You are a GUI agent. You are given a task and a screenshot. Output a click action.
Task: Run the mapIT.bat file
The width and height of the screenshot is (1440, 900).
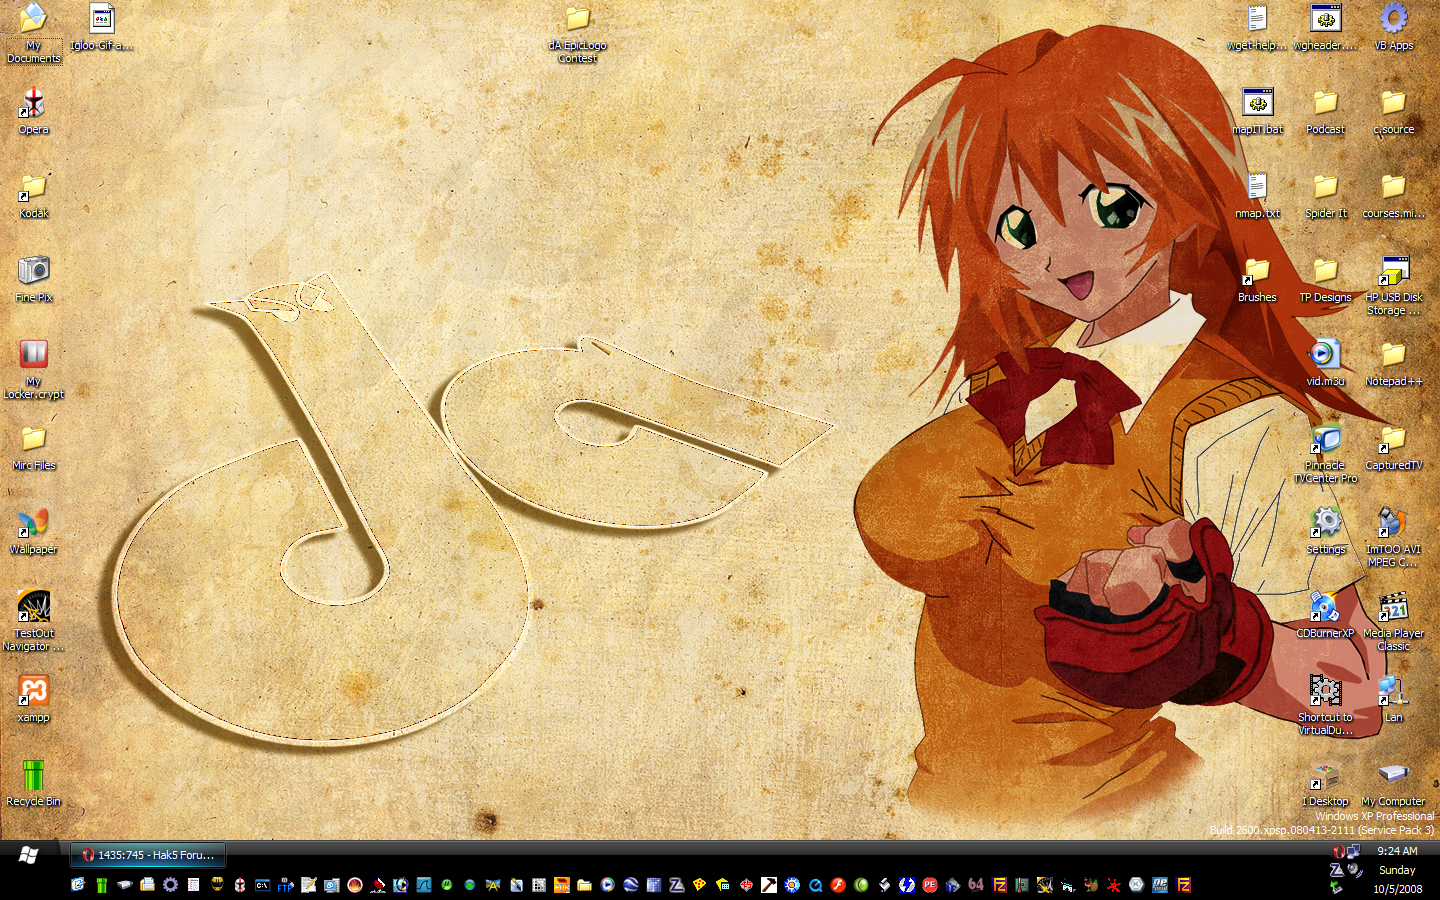coord(1257,111)
